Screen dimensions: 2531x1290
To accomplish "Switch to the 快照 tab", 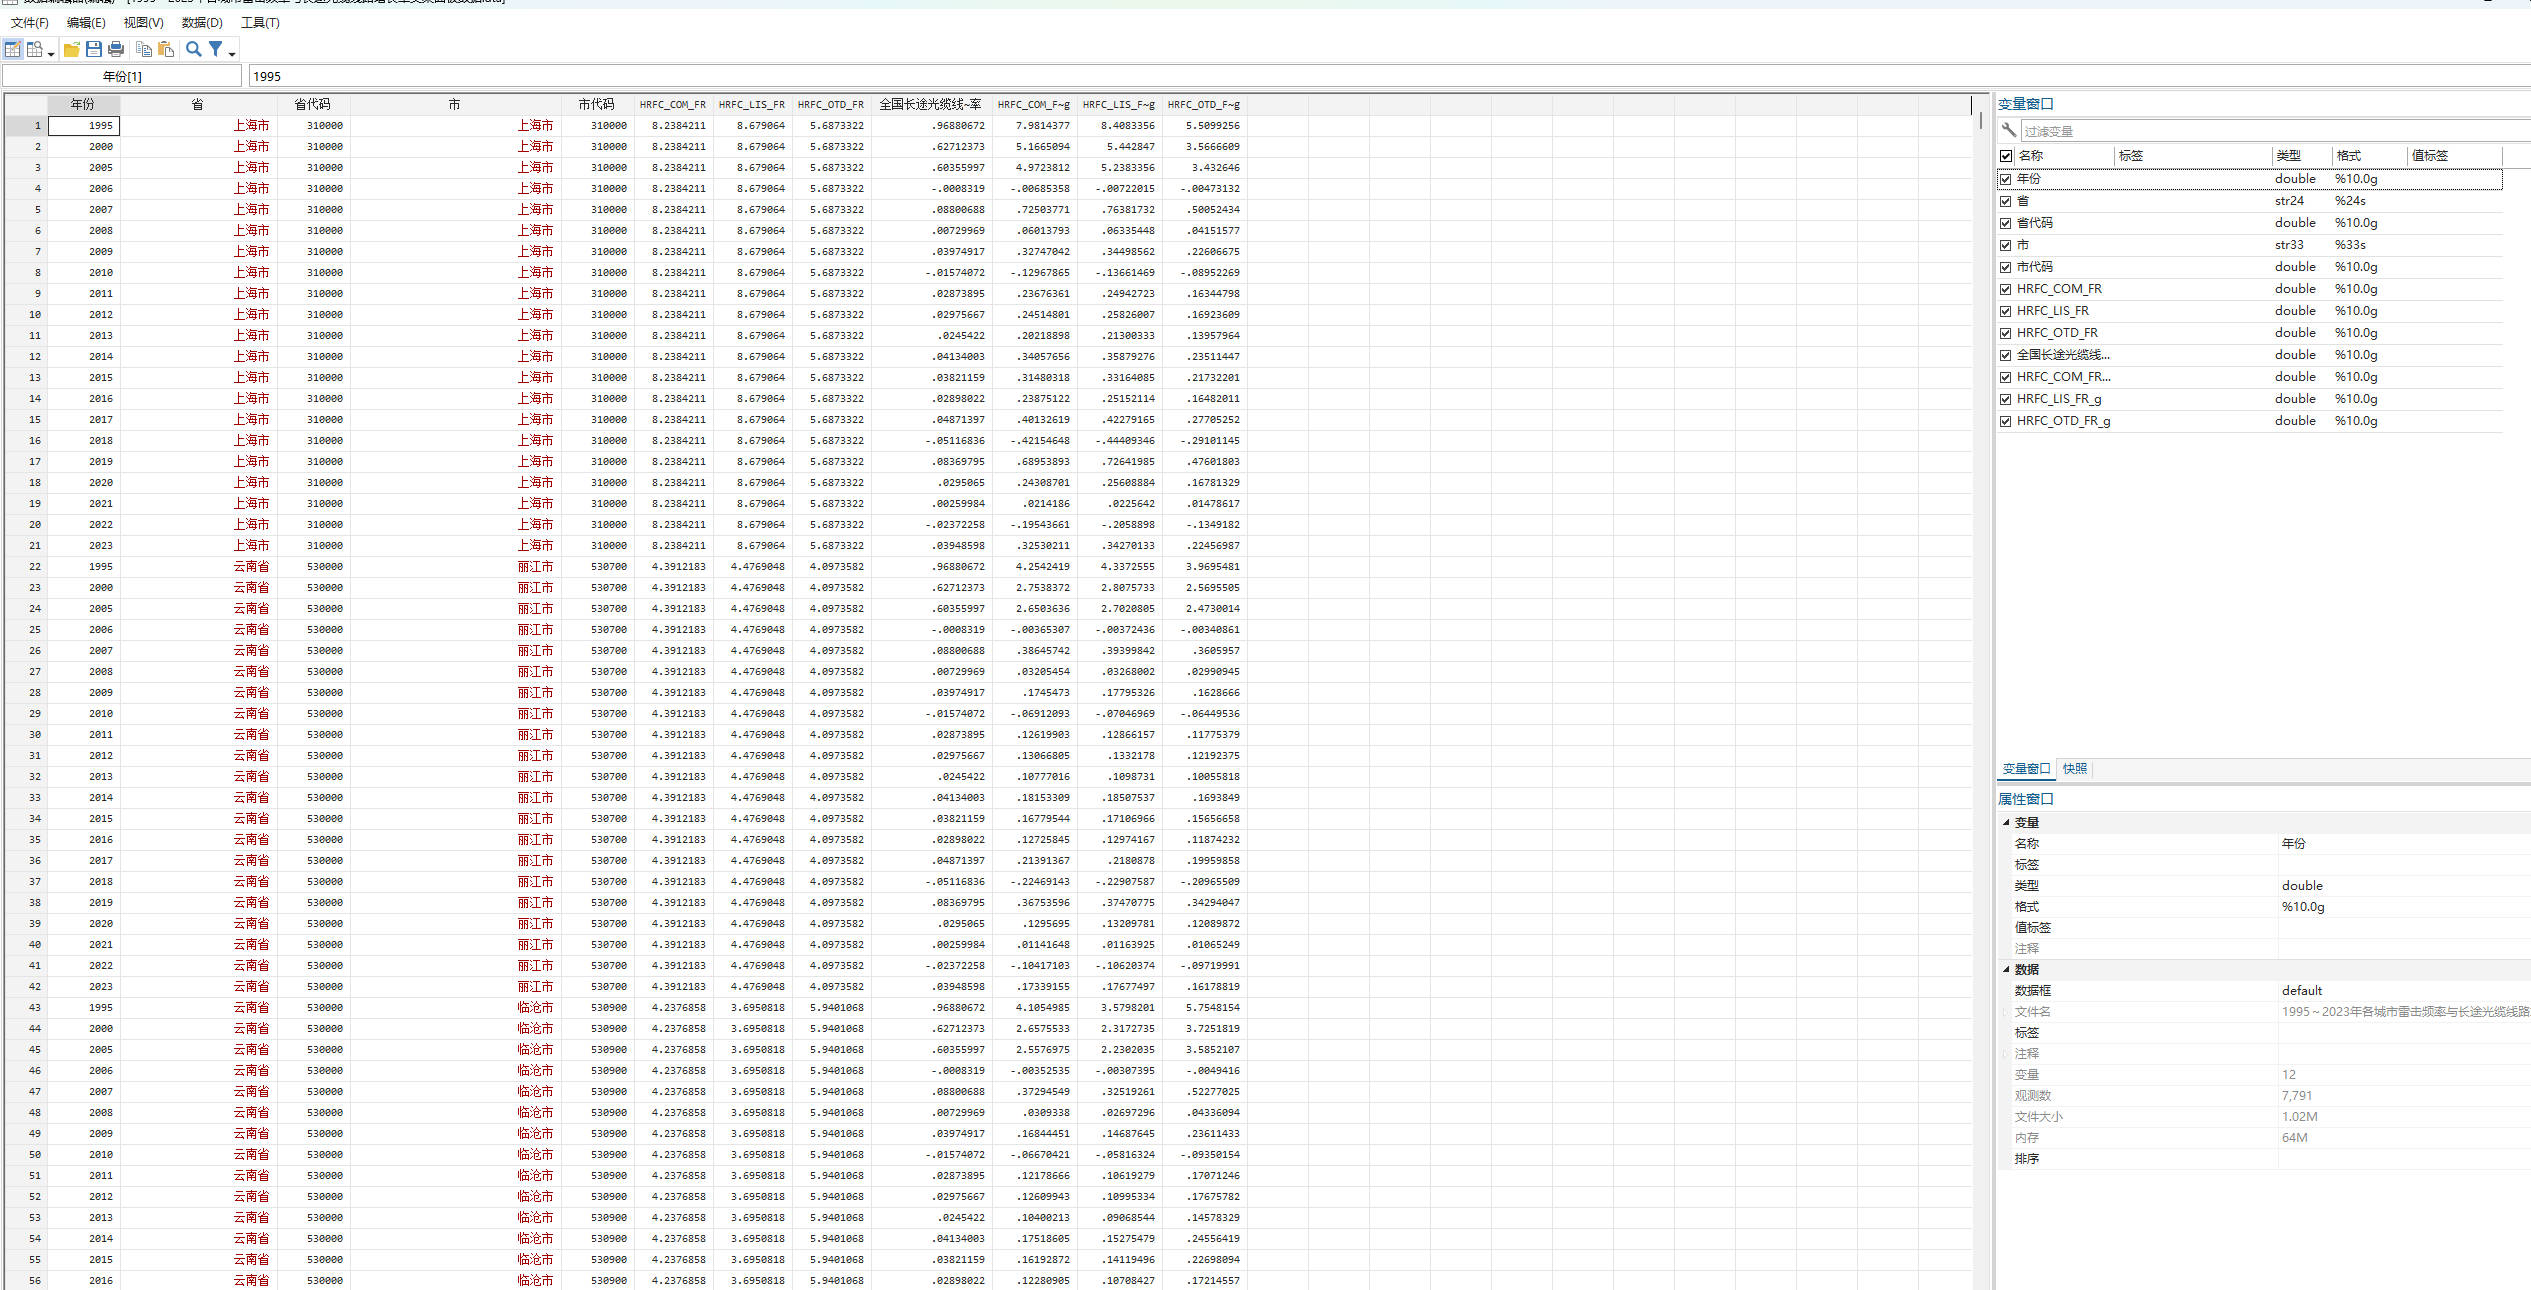I will coord(2074,768).
